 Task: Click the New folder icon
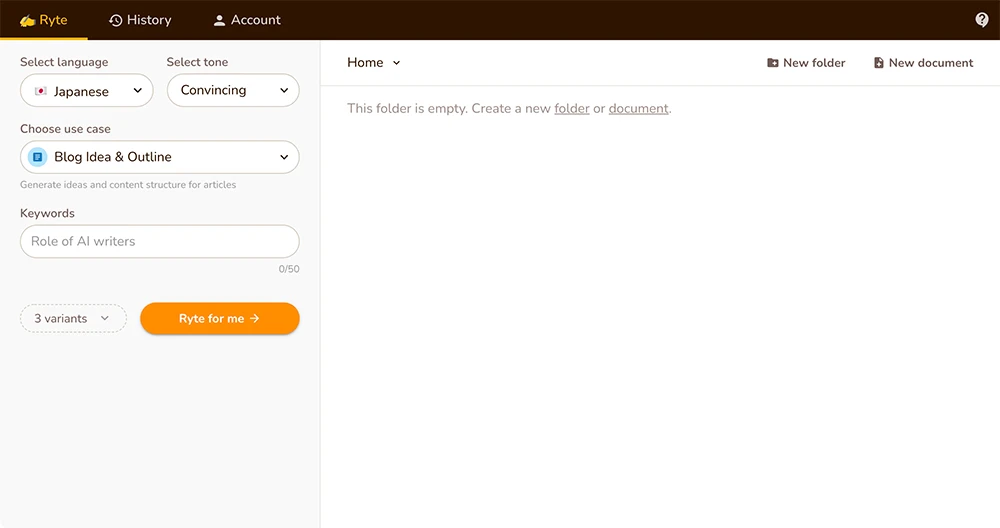tap(772, 63)
